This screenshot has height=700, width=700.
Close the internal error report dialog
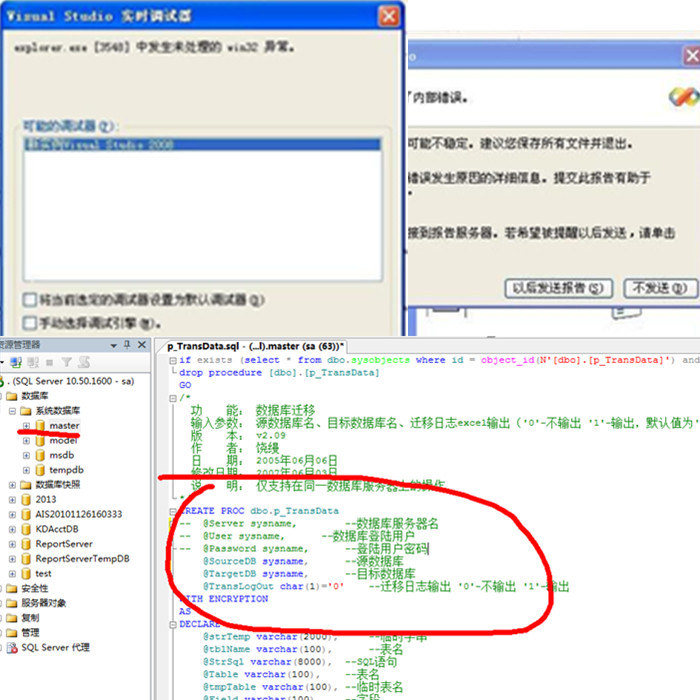(x=692, y=56)
